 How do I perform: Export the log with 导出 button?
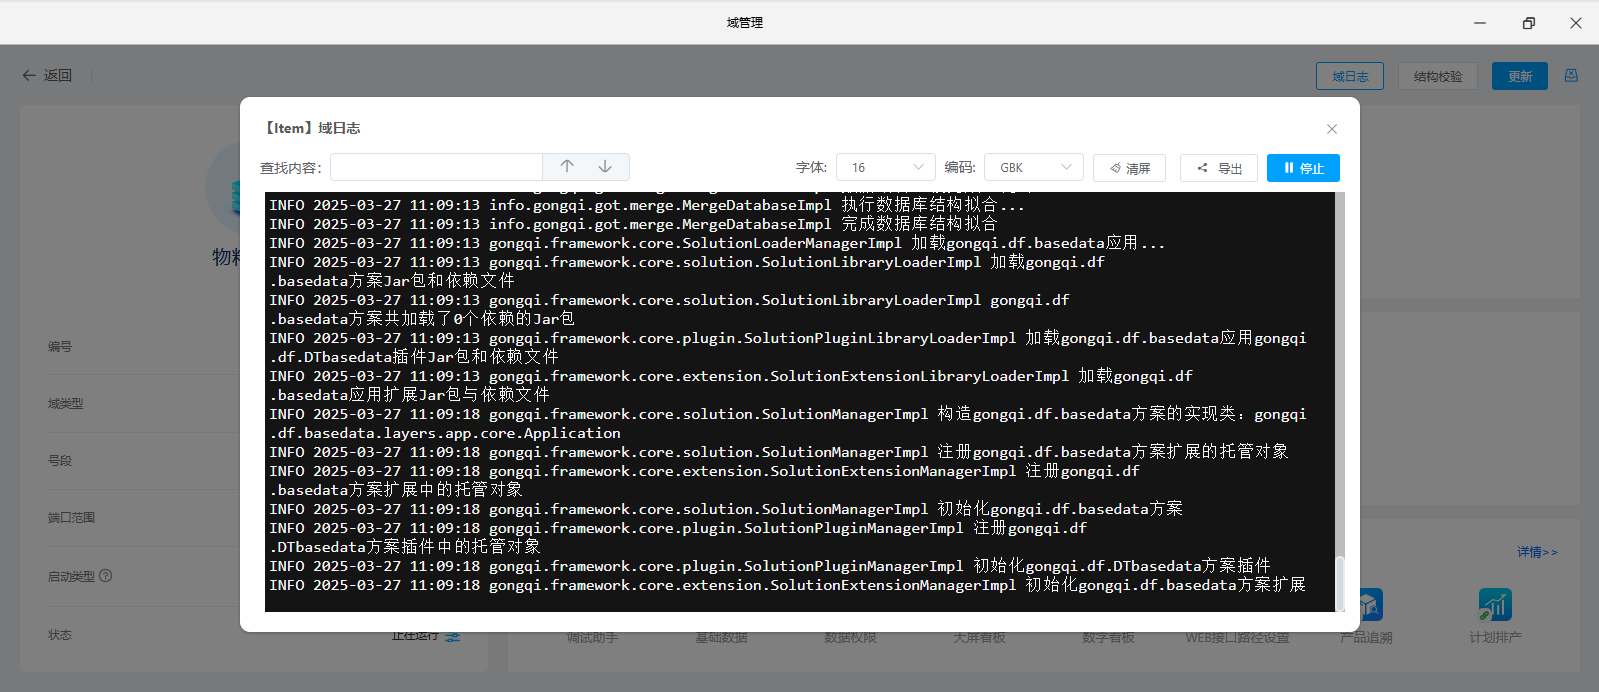1218,168
